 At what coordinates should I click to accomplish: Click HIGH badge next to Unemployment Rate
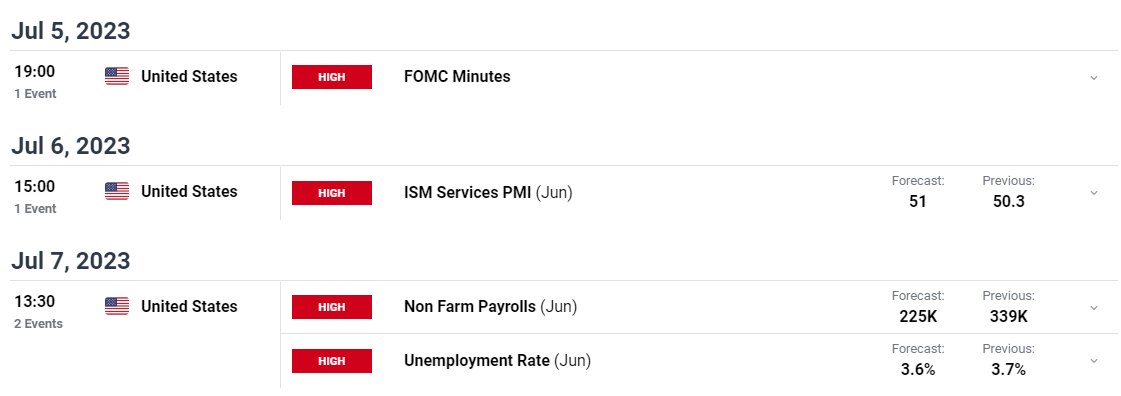point(332,361)
